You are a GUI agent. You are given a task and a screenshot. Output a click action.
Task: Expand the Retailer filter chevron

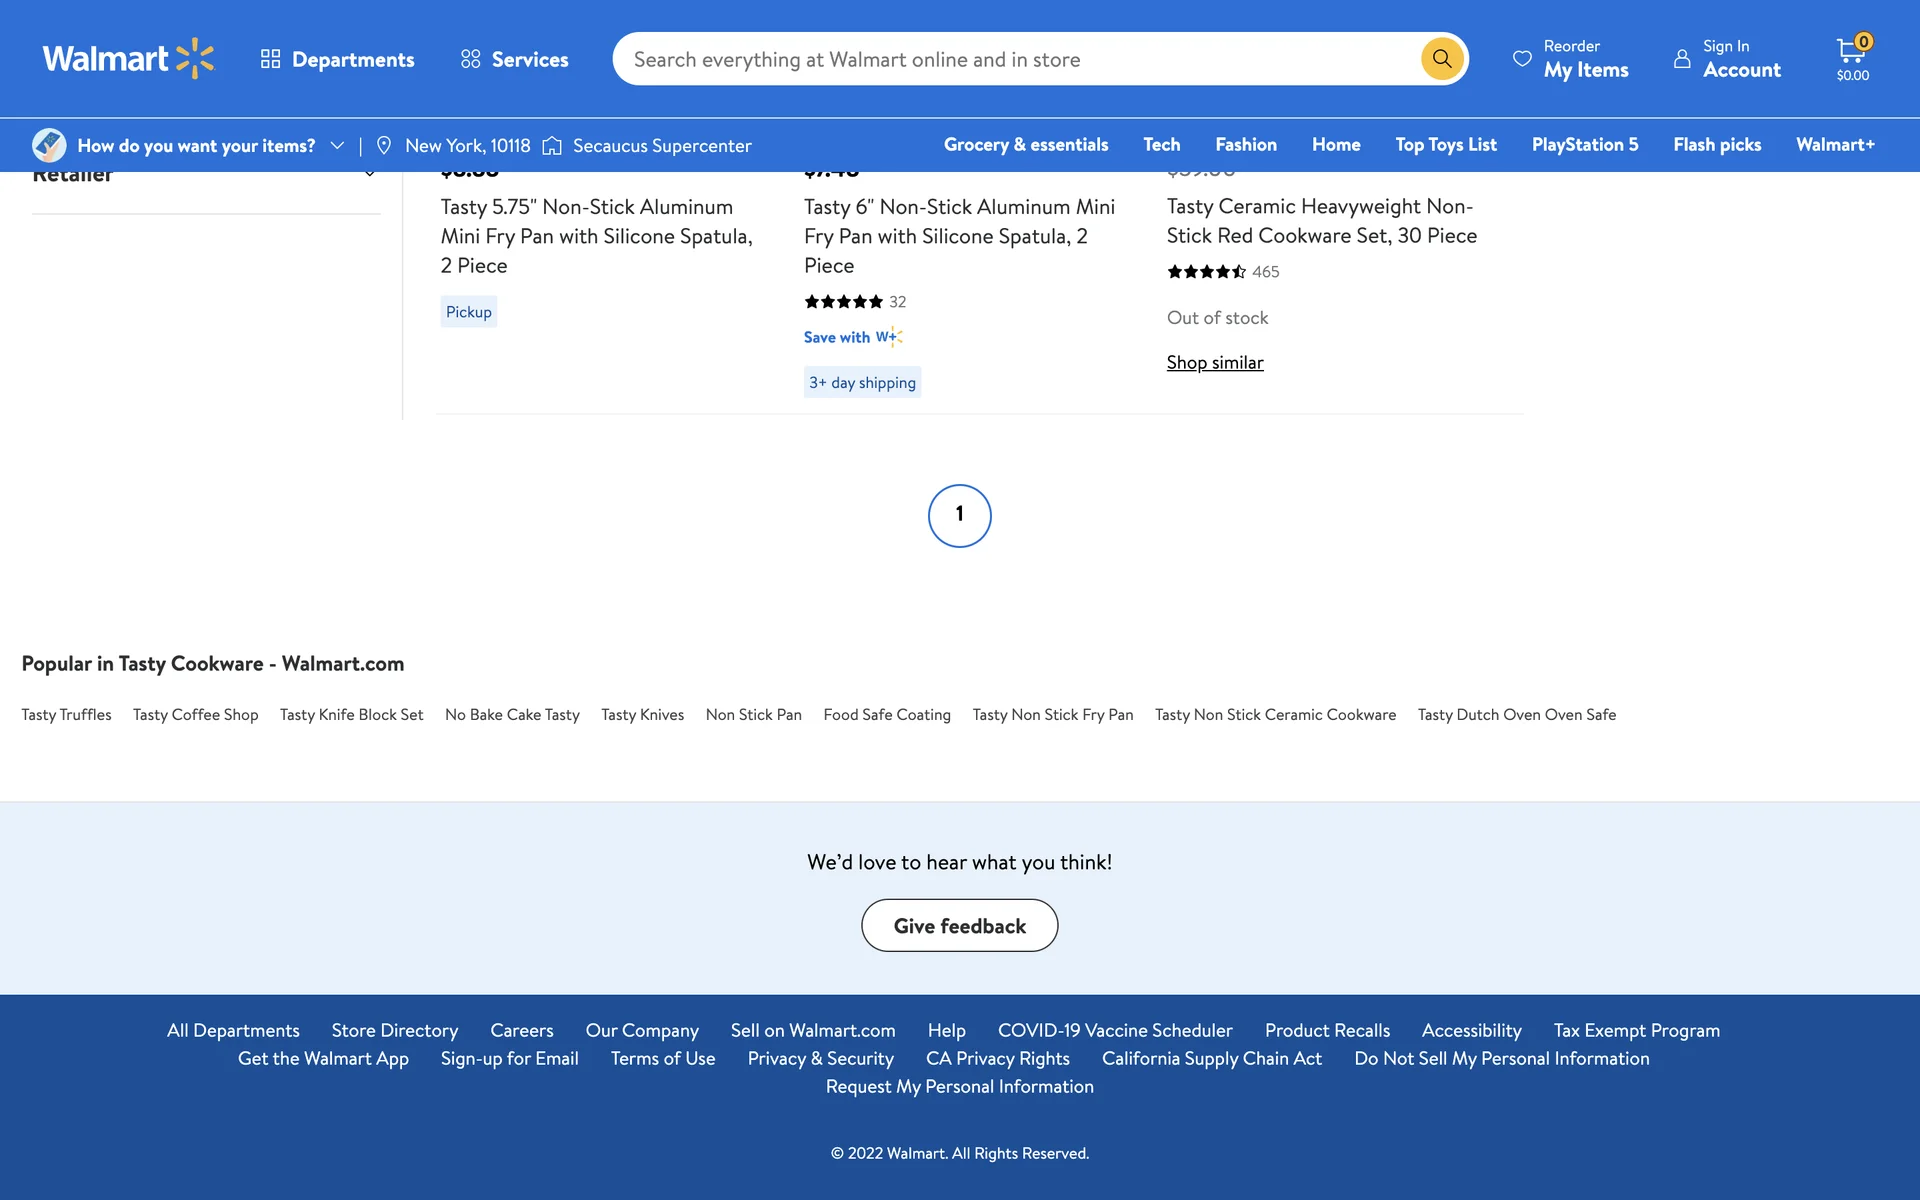pyautogui.click(x=370, y=174)
